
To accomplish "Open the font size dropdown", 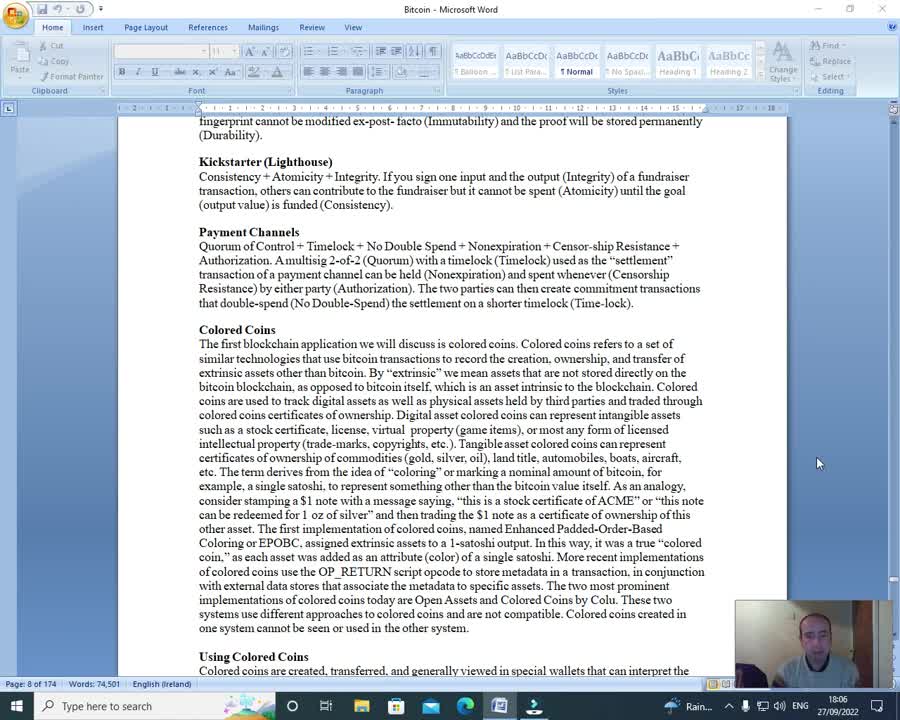I will 234,52.
